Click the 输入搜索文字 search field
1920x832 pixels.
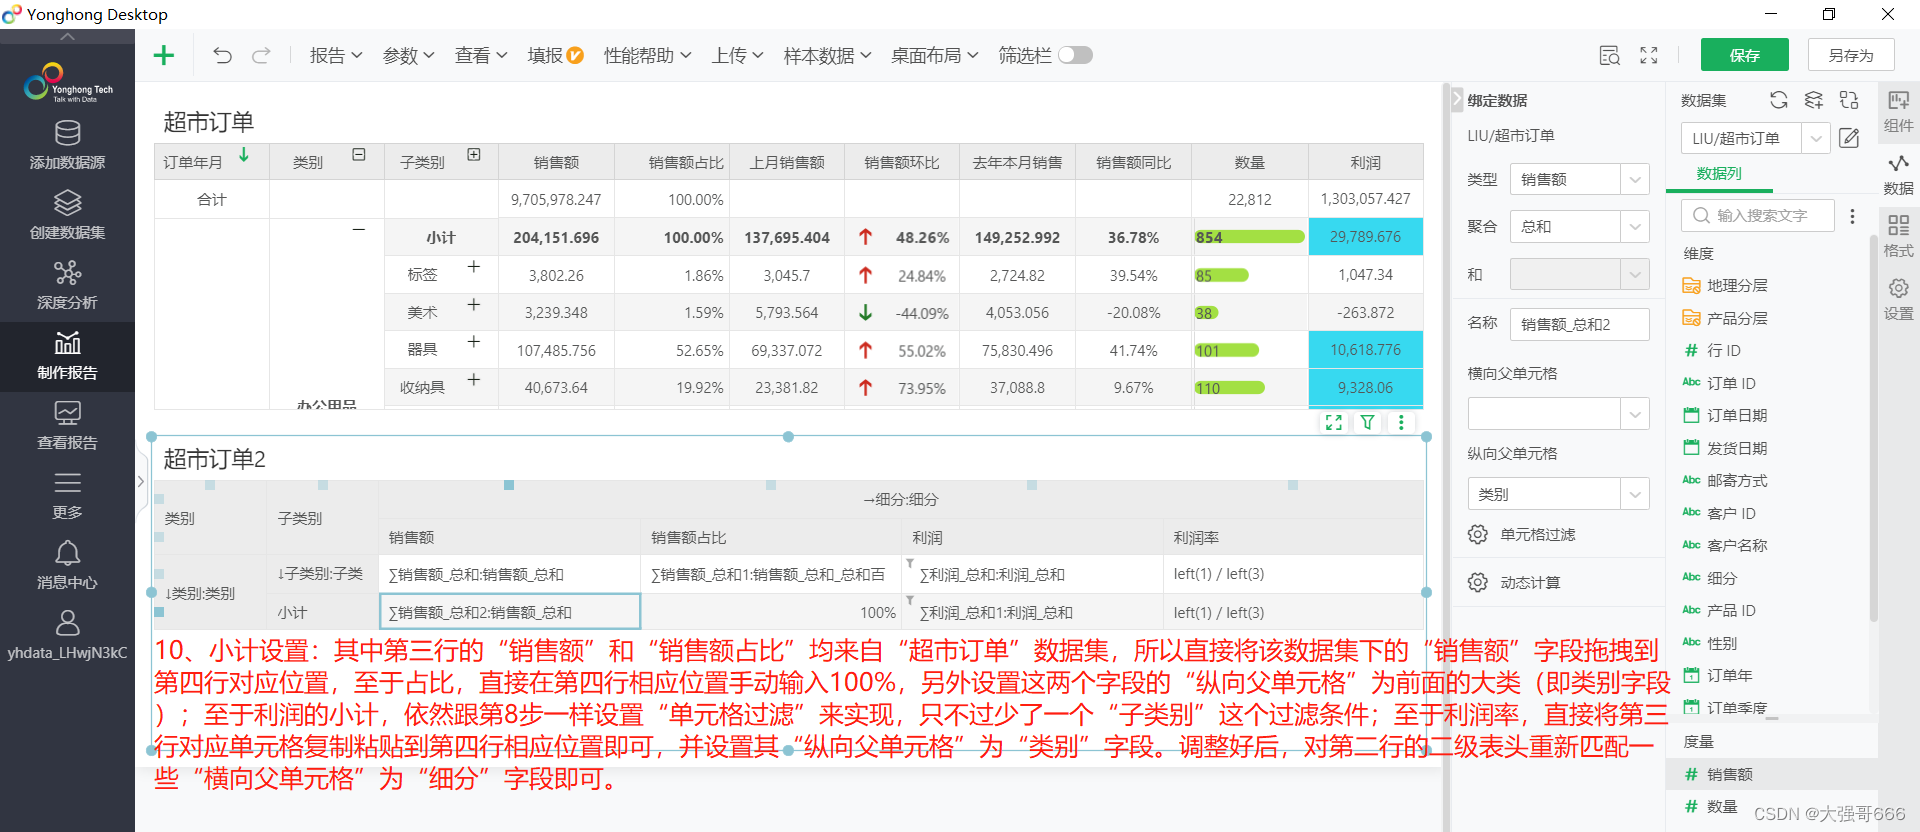tap(1758, 216)
